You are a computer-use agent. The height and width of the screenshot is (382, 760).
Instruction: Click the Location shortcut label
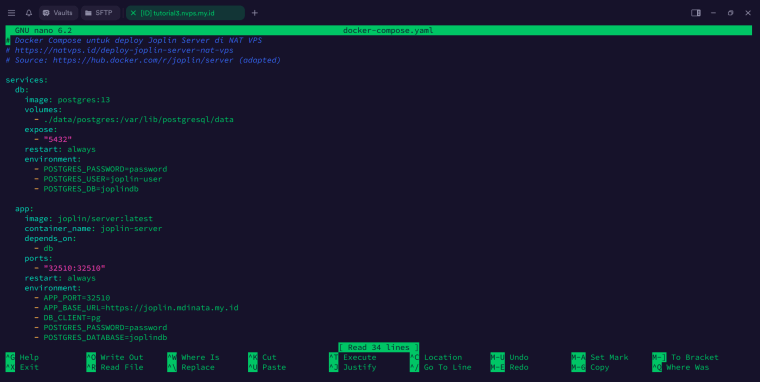(443, 357)
